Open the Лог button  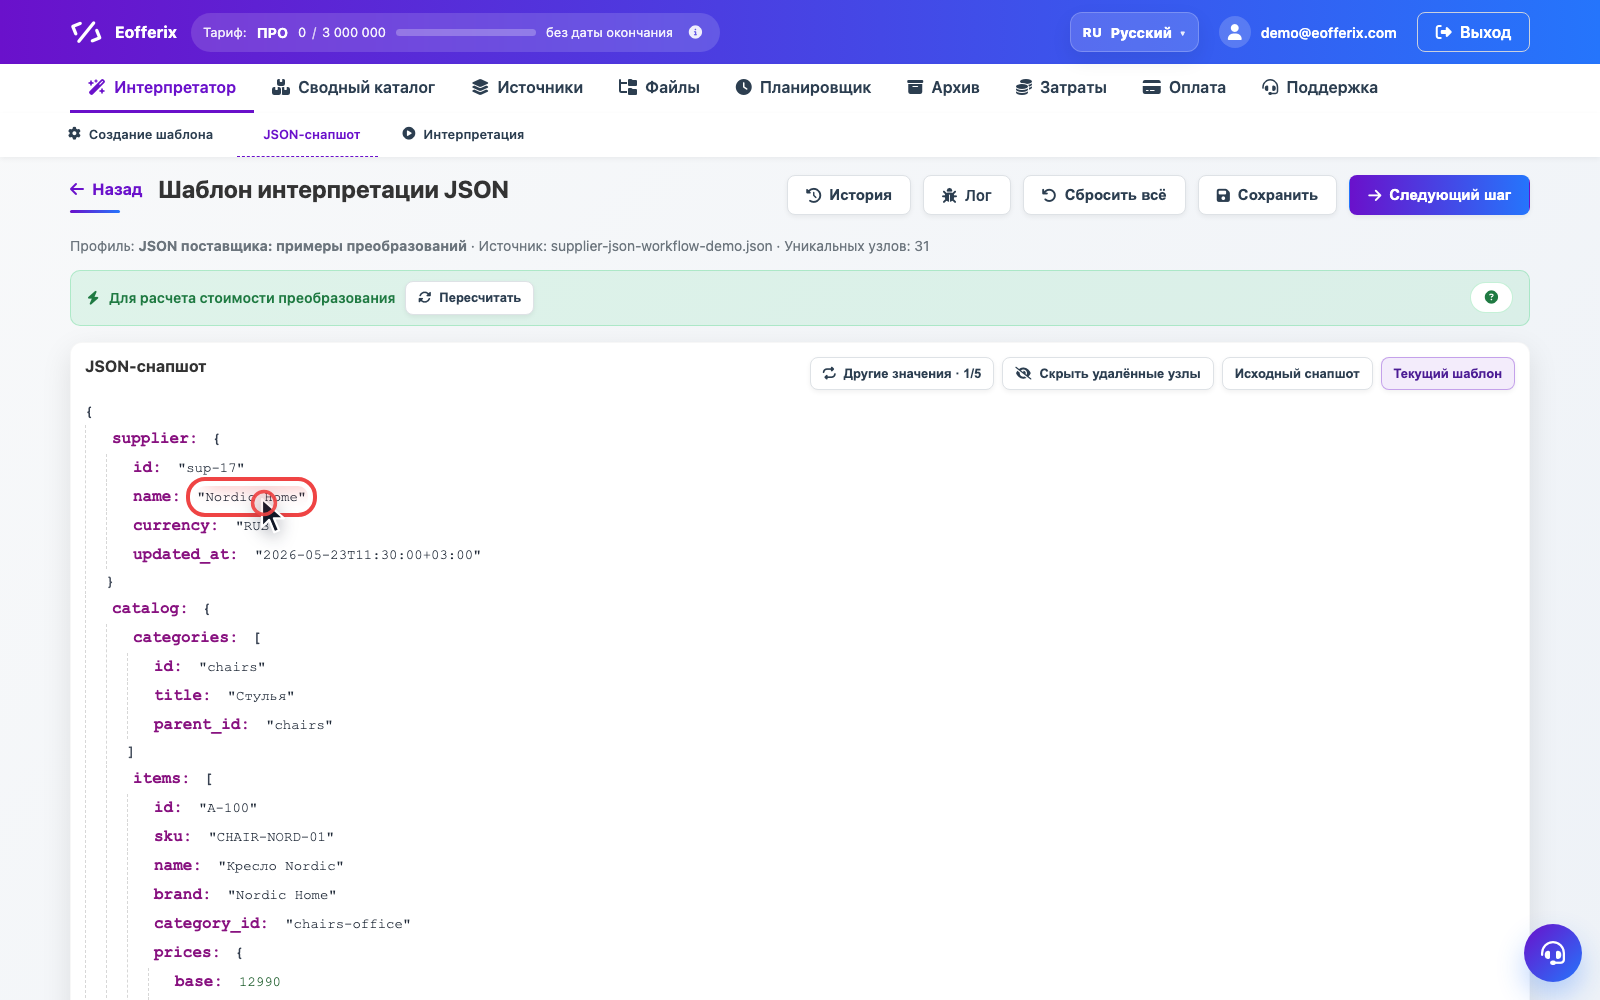[x=966, y=195]
